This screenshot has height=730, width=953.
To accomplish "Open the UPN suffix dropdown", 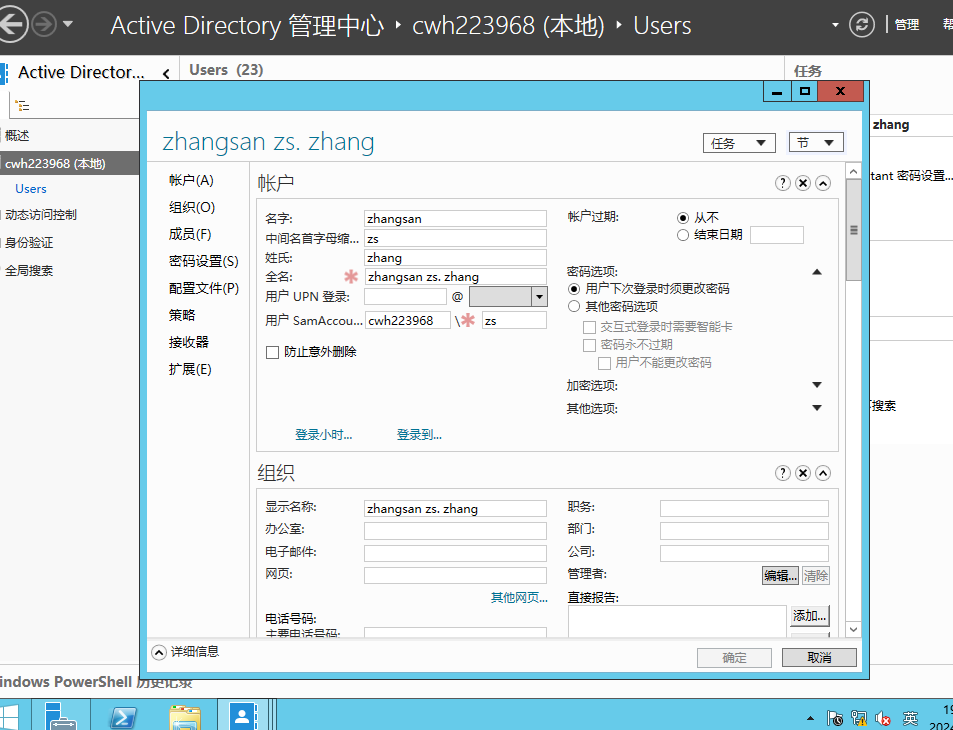I will pos(538,297).
